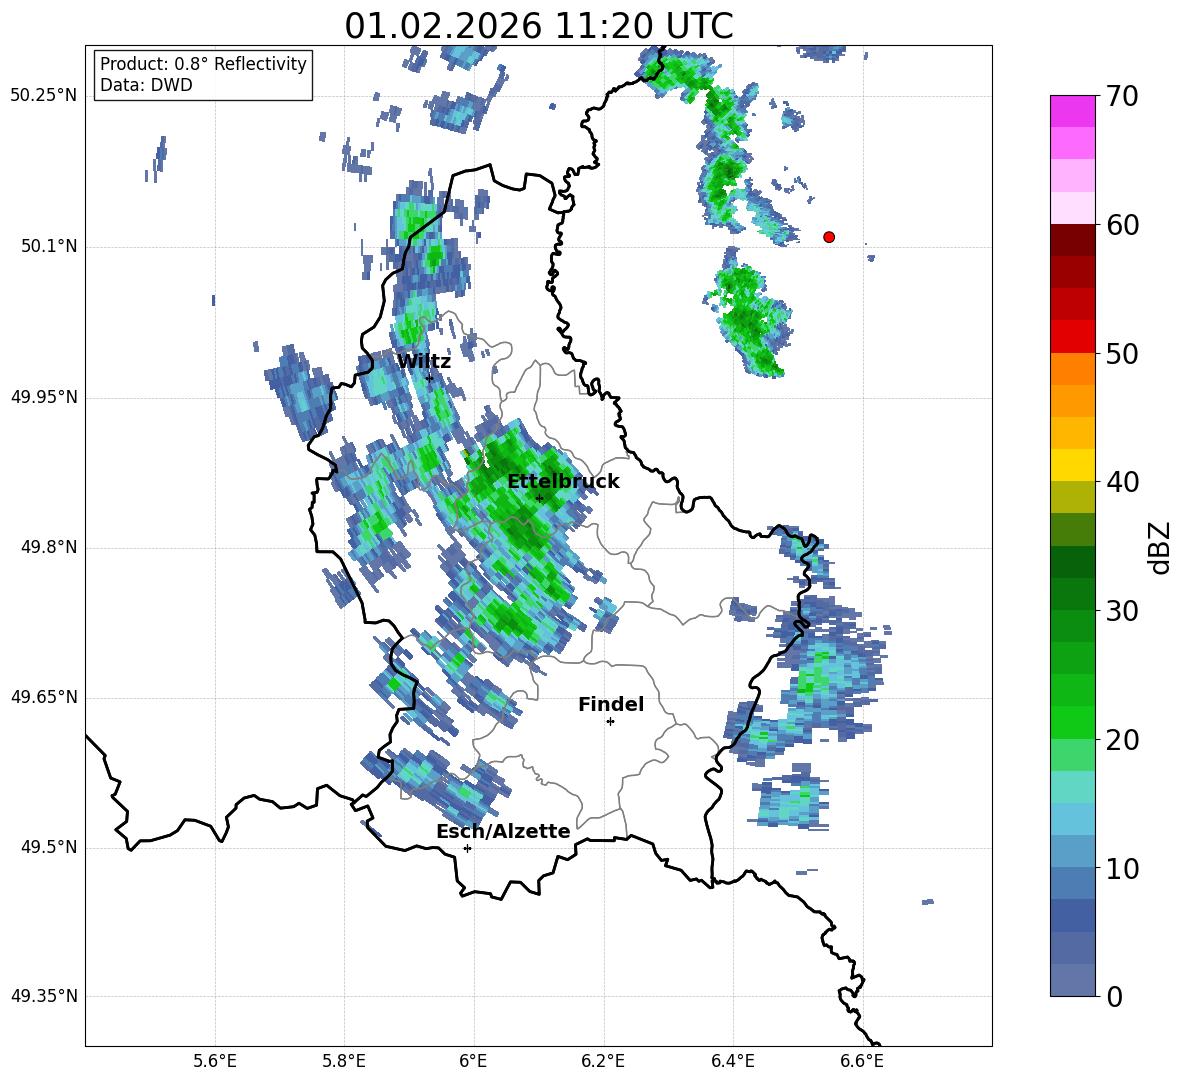
Task: Click the 50 colorbar tick label
Action: coord(1122,354)
